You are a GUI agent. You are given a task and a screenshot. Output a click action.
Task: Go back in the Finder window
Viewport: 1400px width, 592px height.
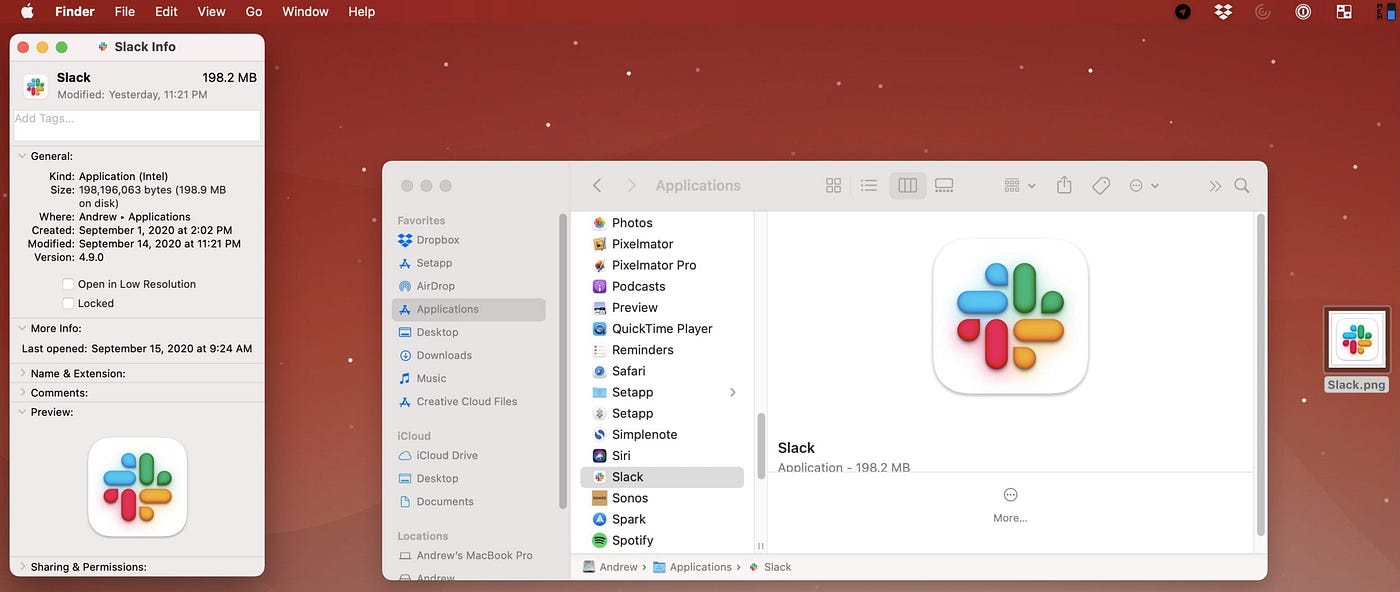point(597,185)
